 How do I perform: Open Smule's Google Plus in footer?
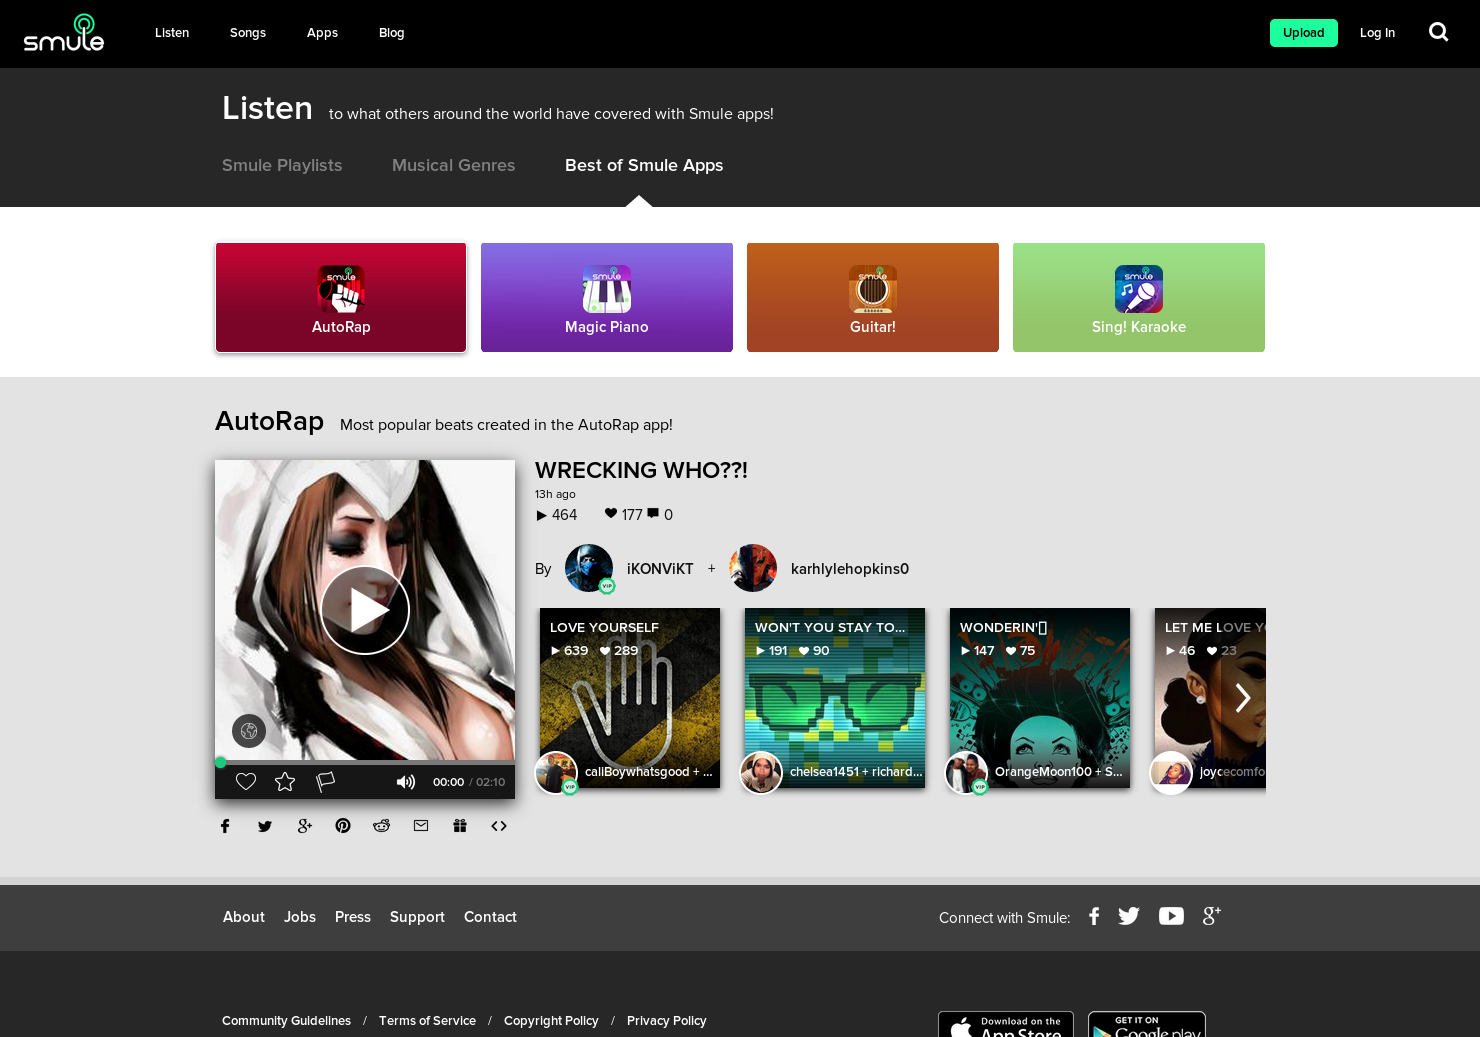(1211, 916)
